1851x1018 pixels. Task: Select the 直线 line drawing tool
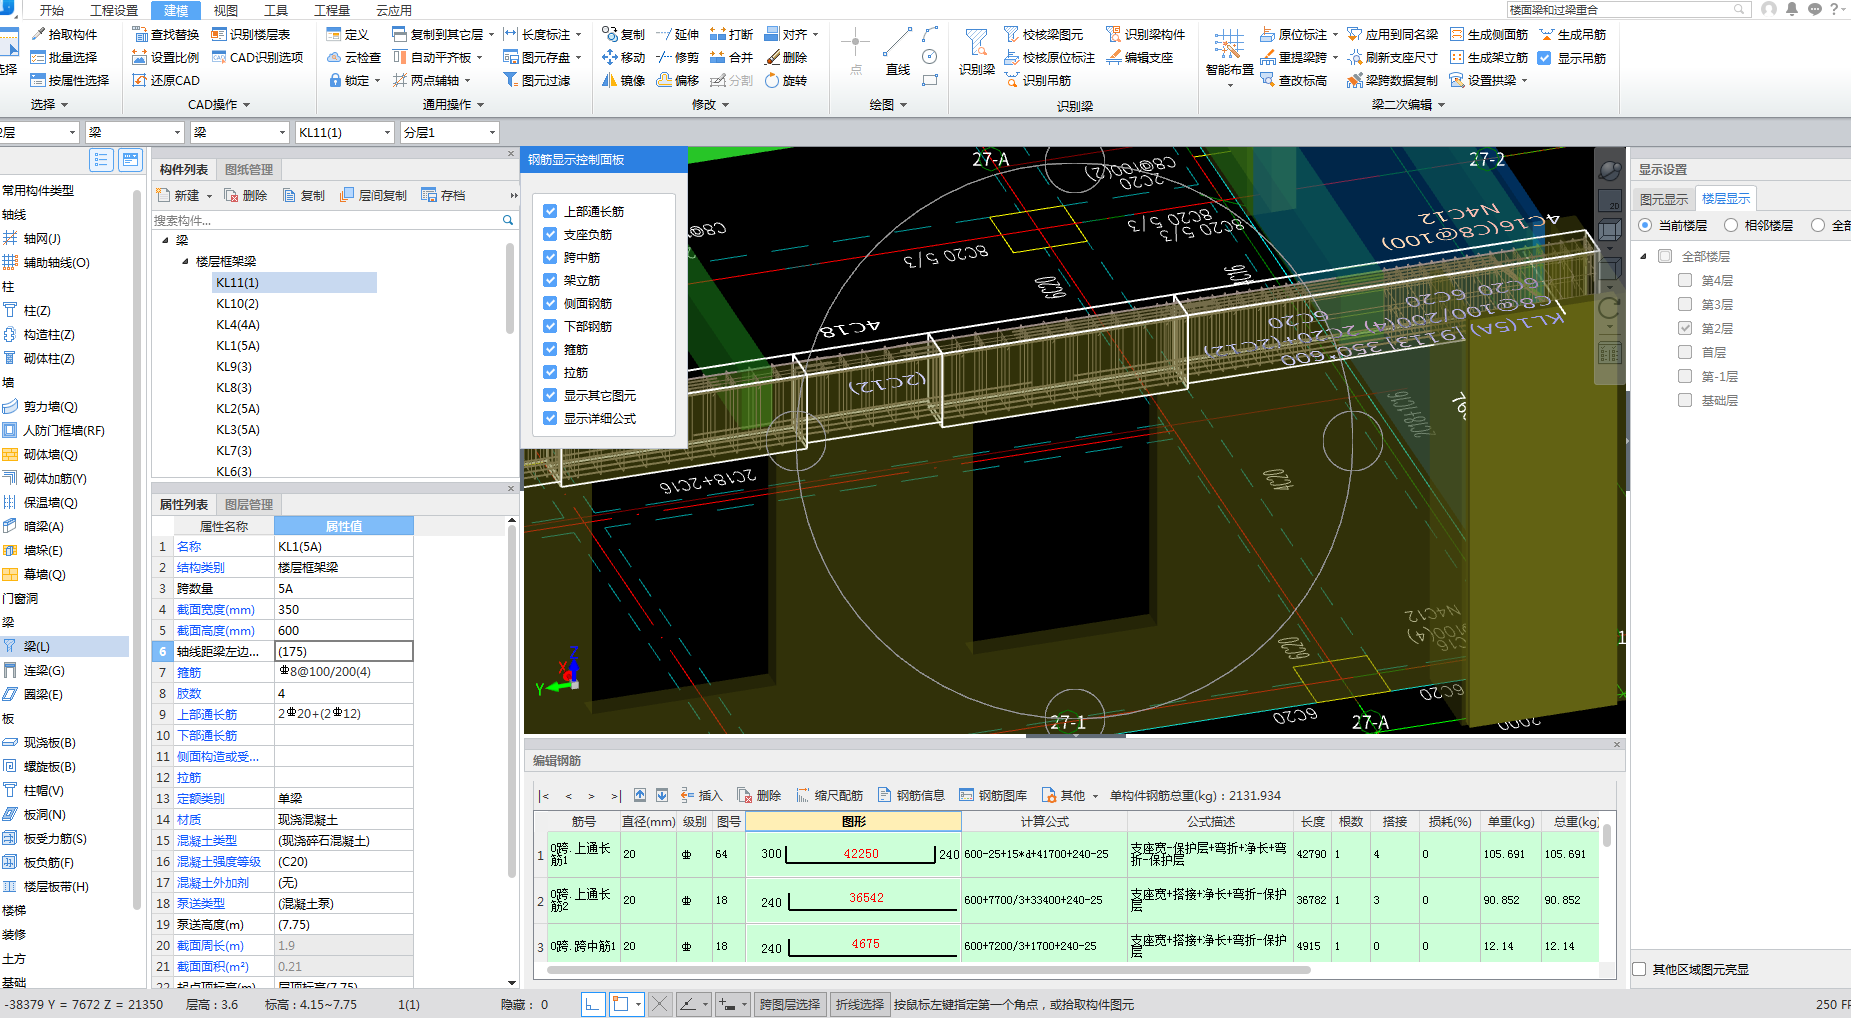tap(898, 52)
